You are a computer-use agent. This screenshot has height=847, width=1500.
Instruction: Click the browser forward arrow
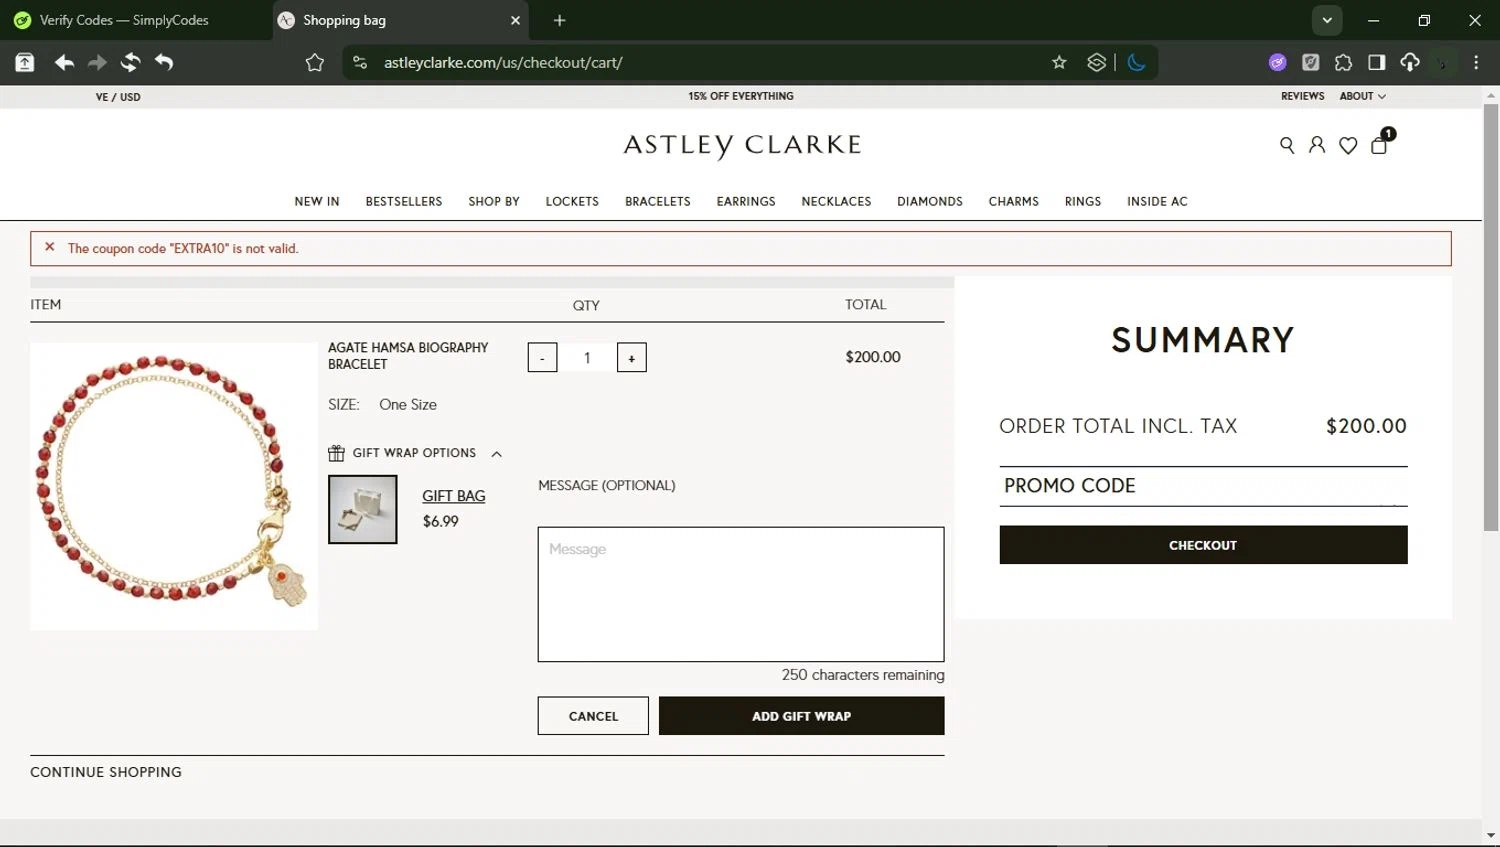coord(97,62)
